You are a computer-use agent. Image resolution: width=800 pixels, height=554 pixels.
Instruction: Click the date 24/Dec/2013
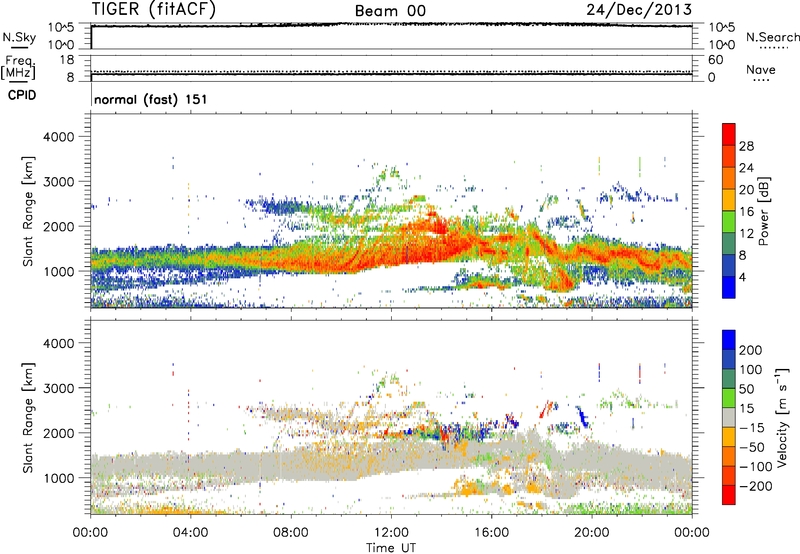639,9
